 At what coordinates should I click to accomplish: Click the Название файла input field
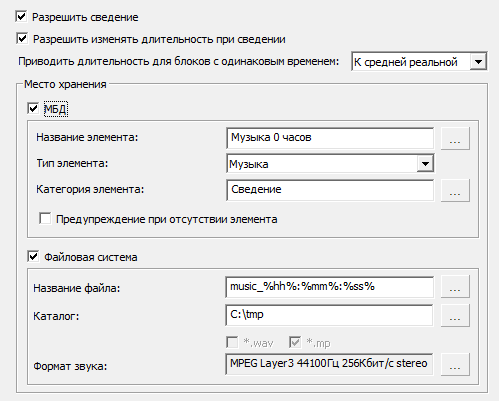(329, 287)
